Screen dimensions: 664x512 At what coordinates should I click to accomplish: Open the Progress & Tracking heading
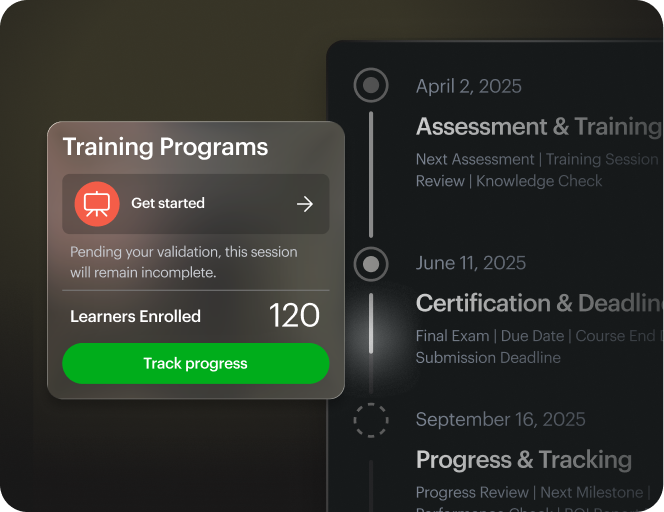pyautogui.click(x=523, y=460)
